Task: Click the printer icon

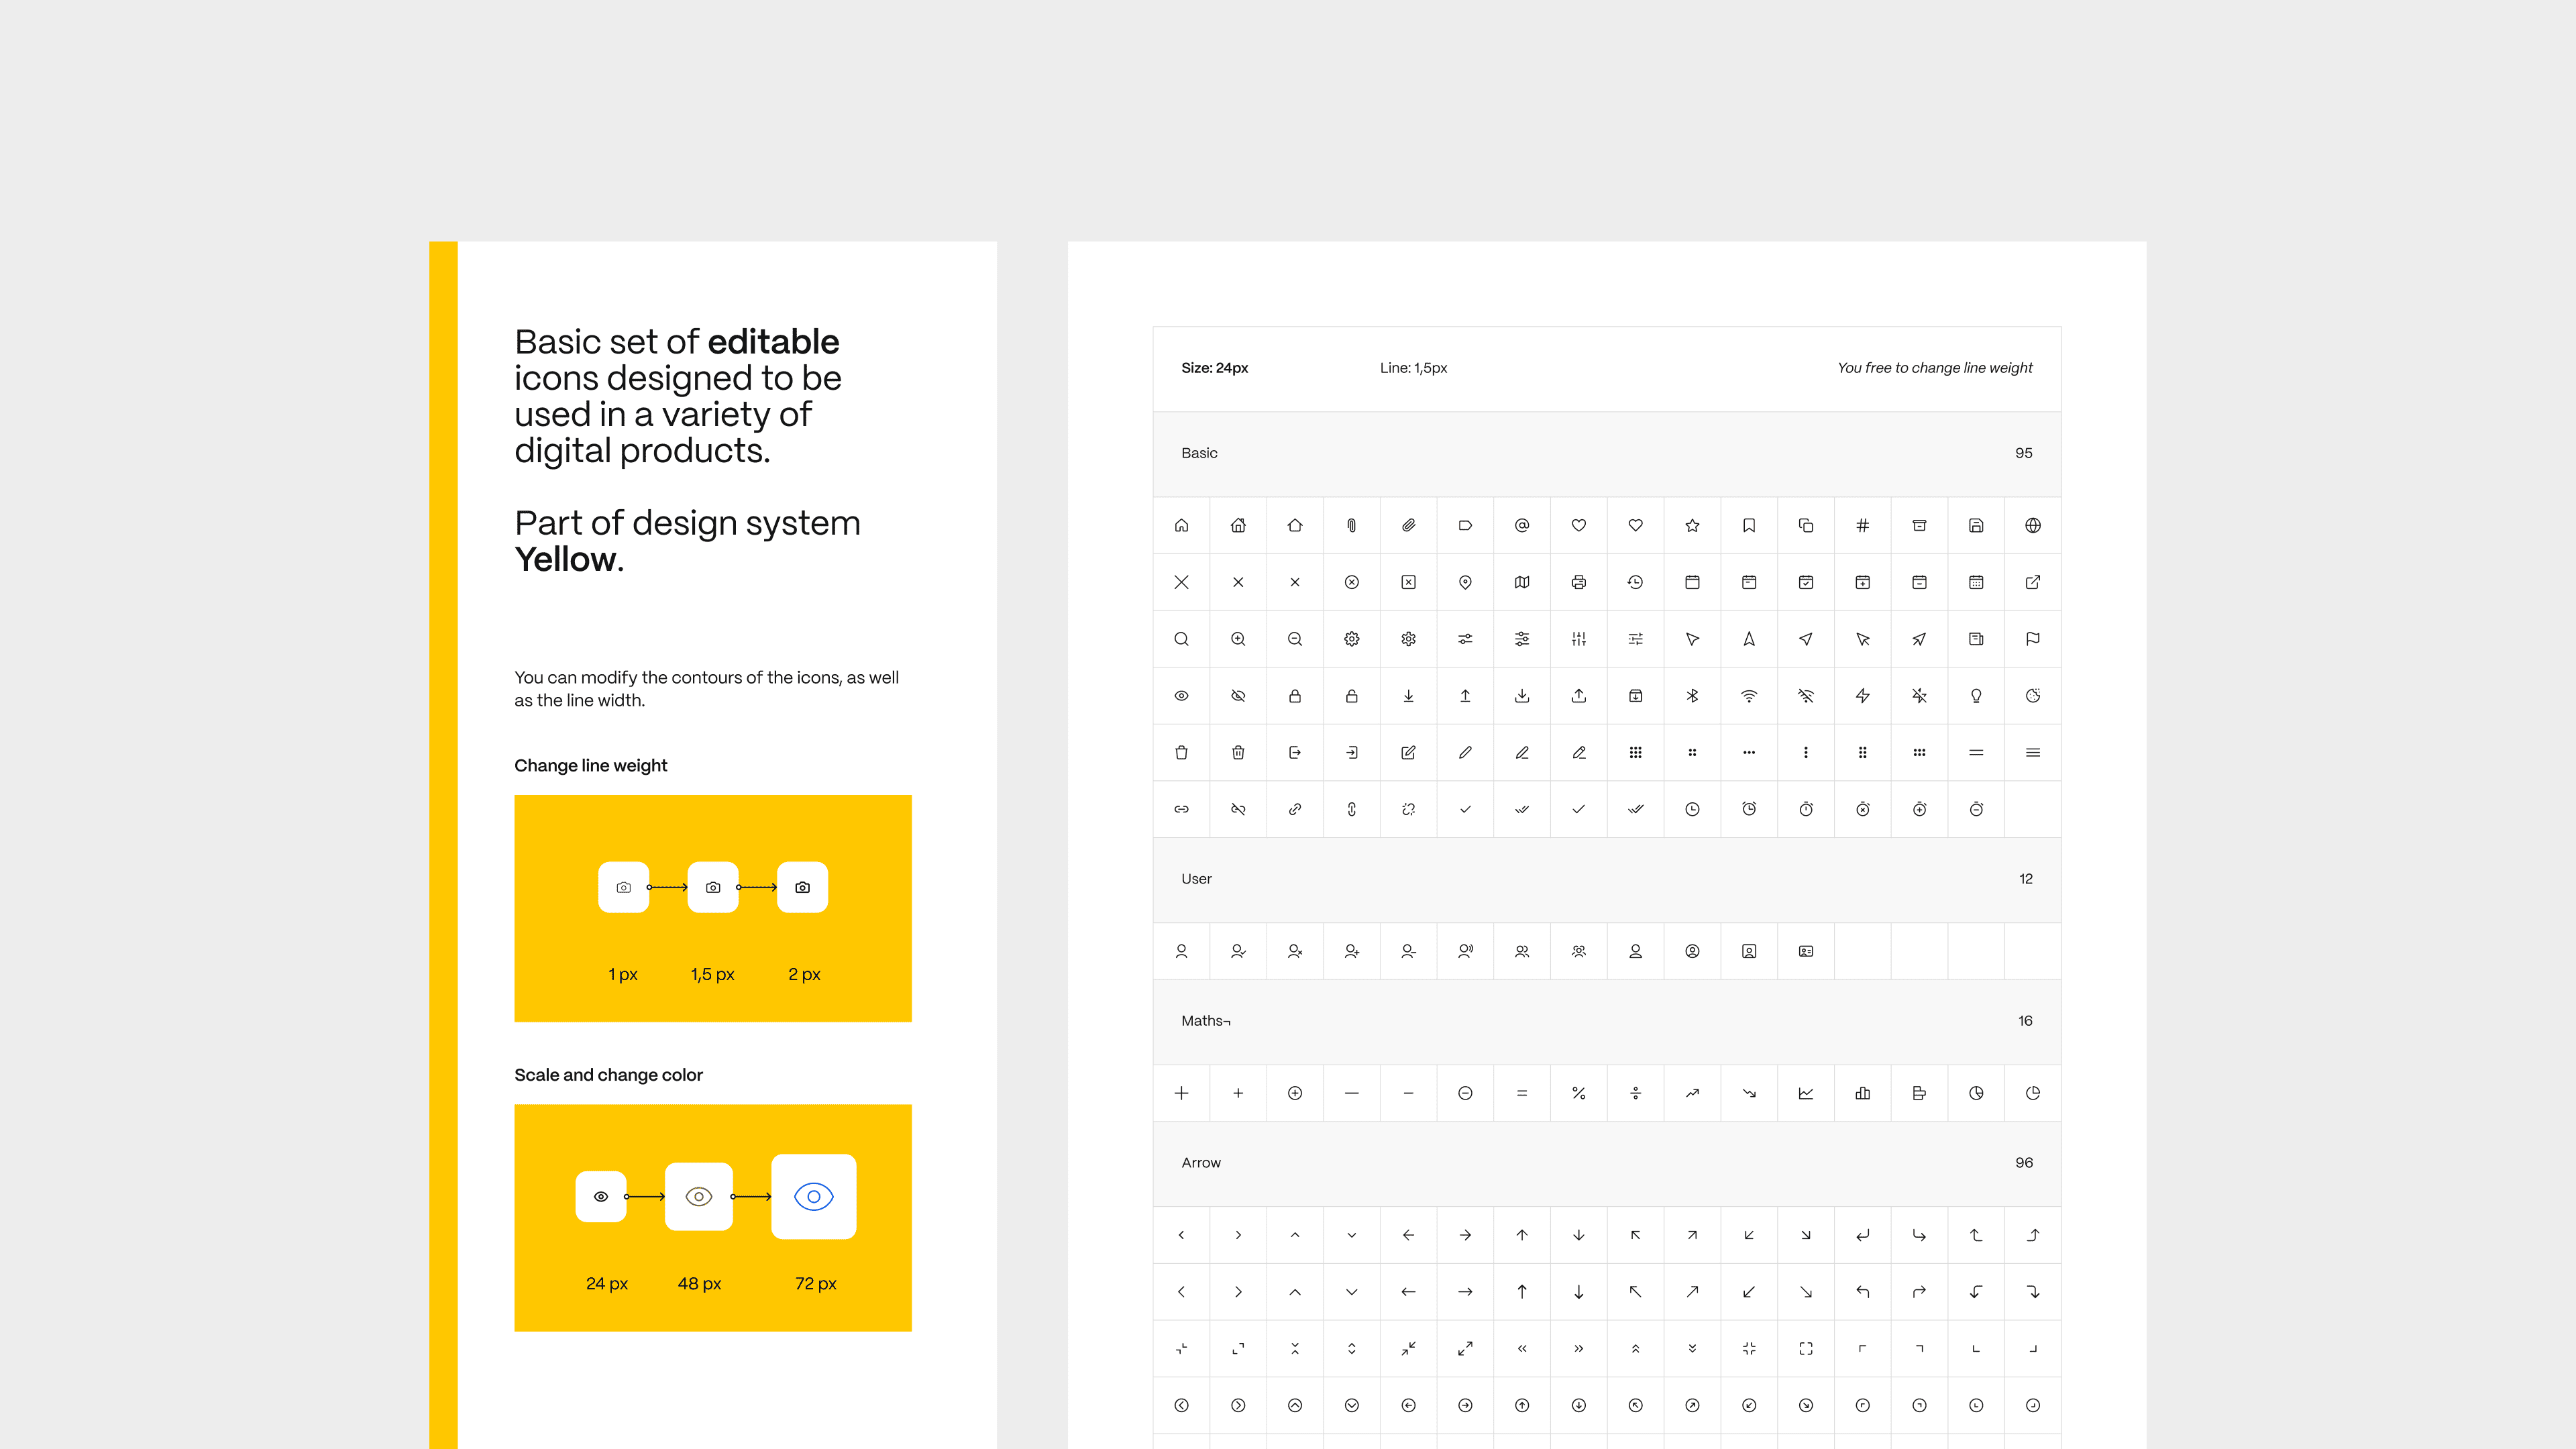Action: (1578, 582)
